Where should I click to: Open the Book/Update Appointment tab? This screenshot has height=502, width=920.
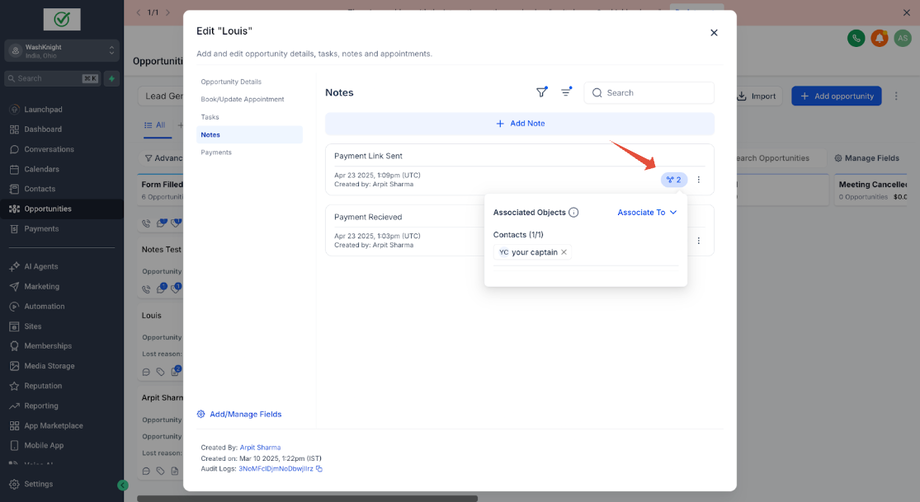[242, 99]
